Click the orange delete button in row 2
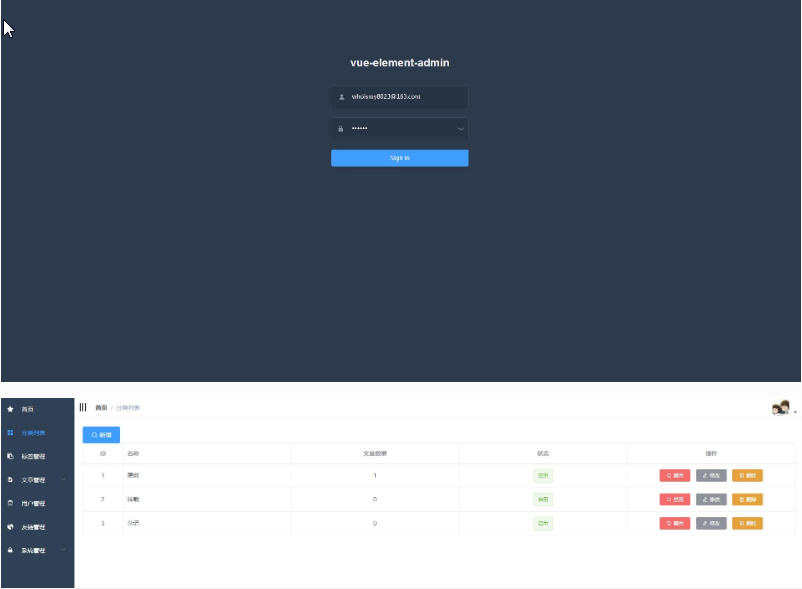The width and height of the screenshot is (802, 589). [x=747, y=500]
